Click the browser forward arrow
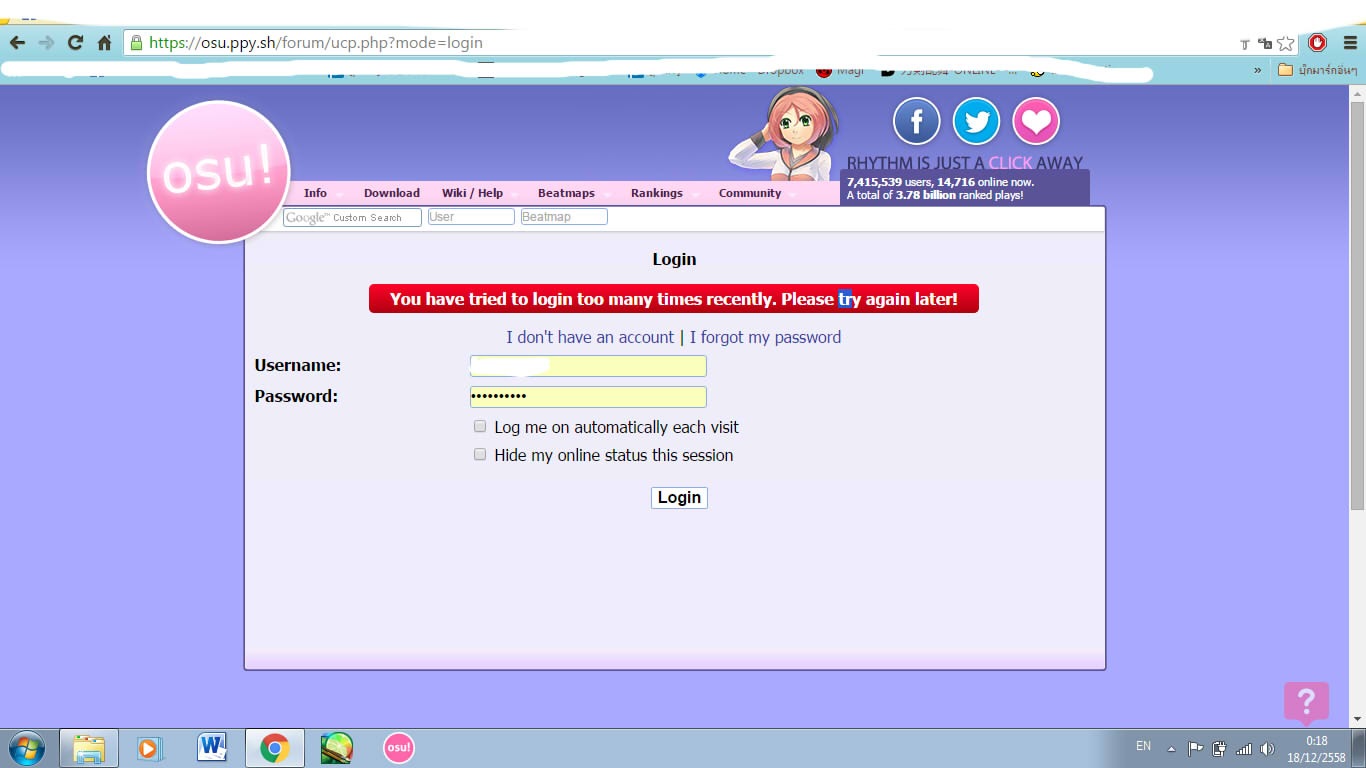This screenshot has height=768, width=1366. [46, 43]
